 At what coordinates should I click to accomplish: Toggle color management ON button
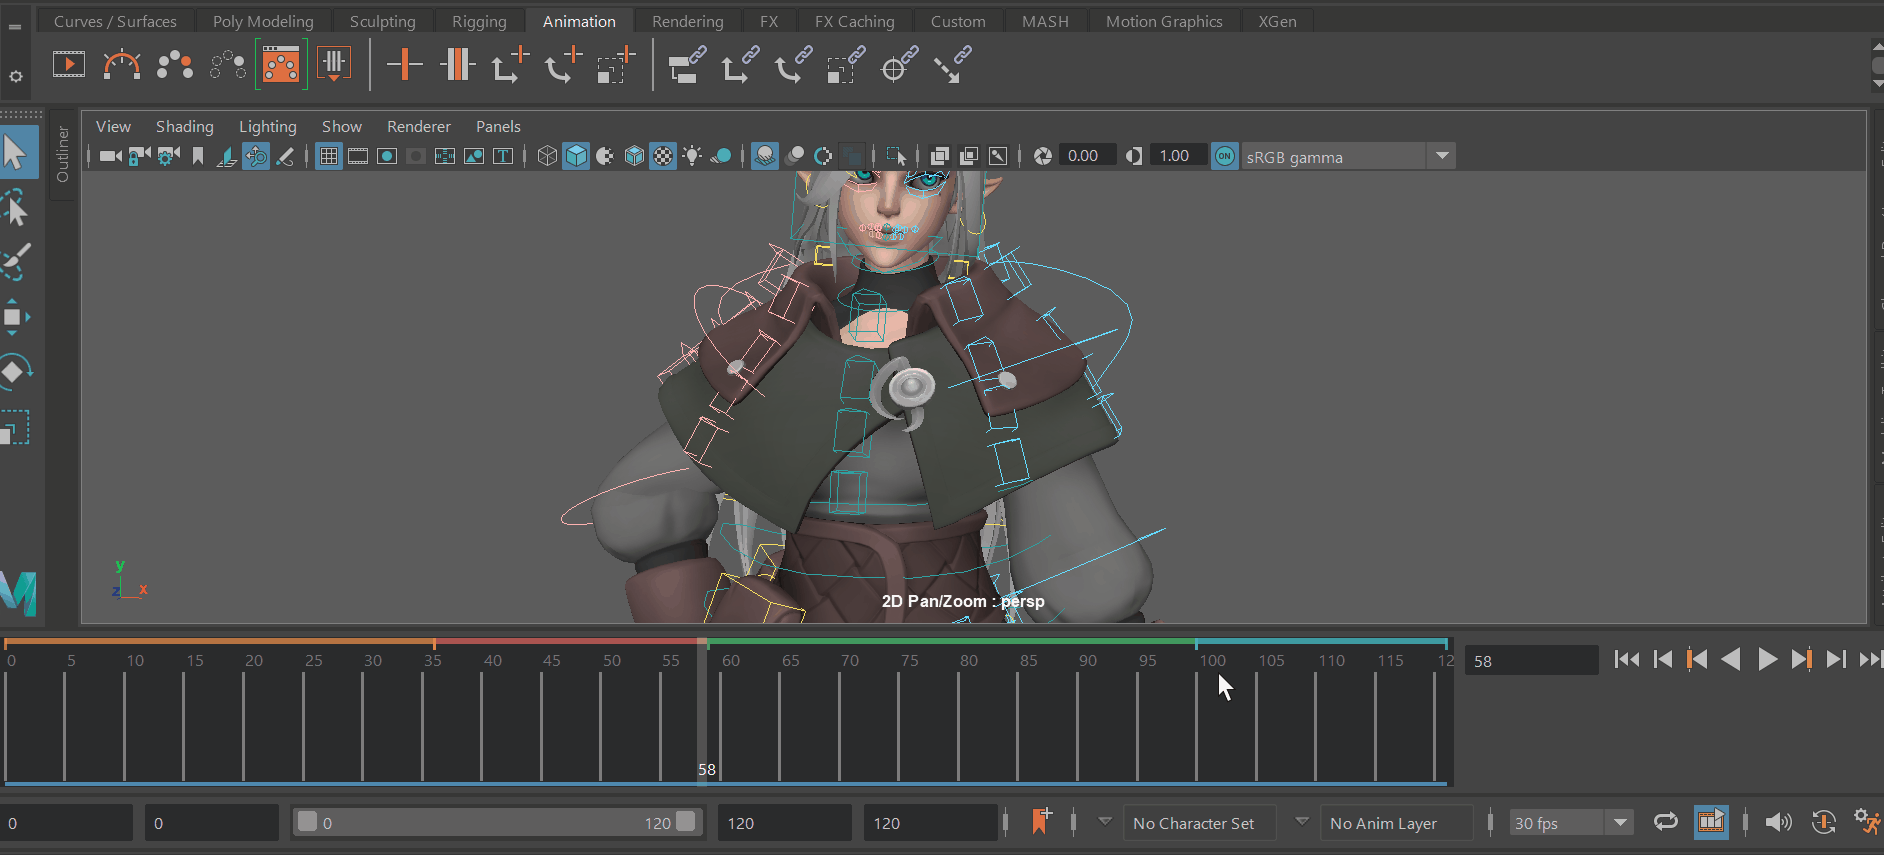1224,156
